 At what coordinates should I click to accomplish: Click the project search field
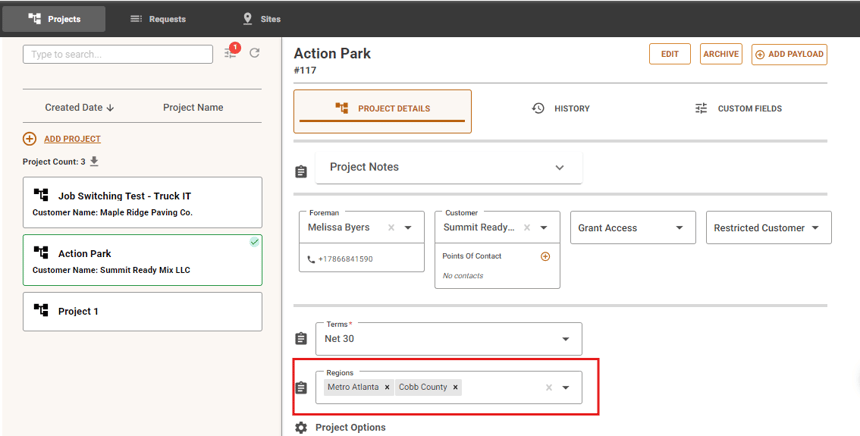(117, 54)
